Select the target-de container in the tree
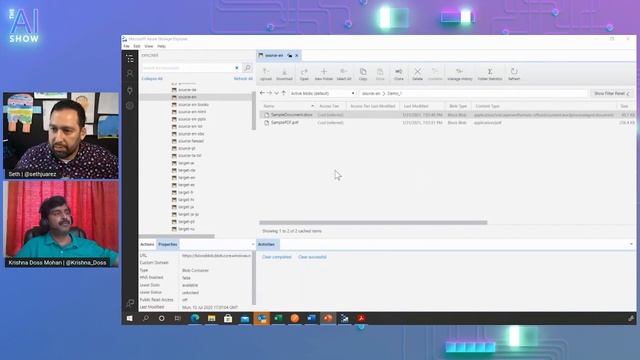The image size is (640, 360). 187,170
